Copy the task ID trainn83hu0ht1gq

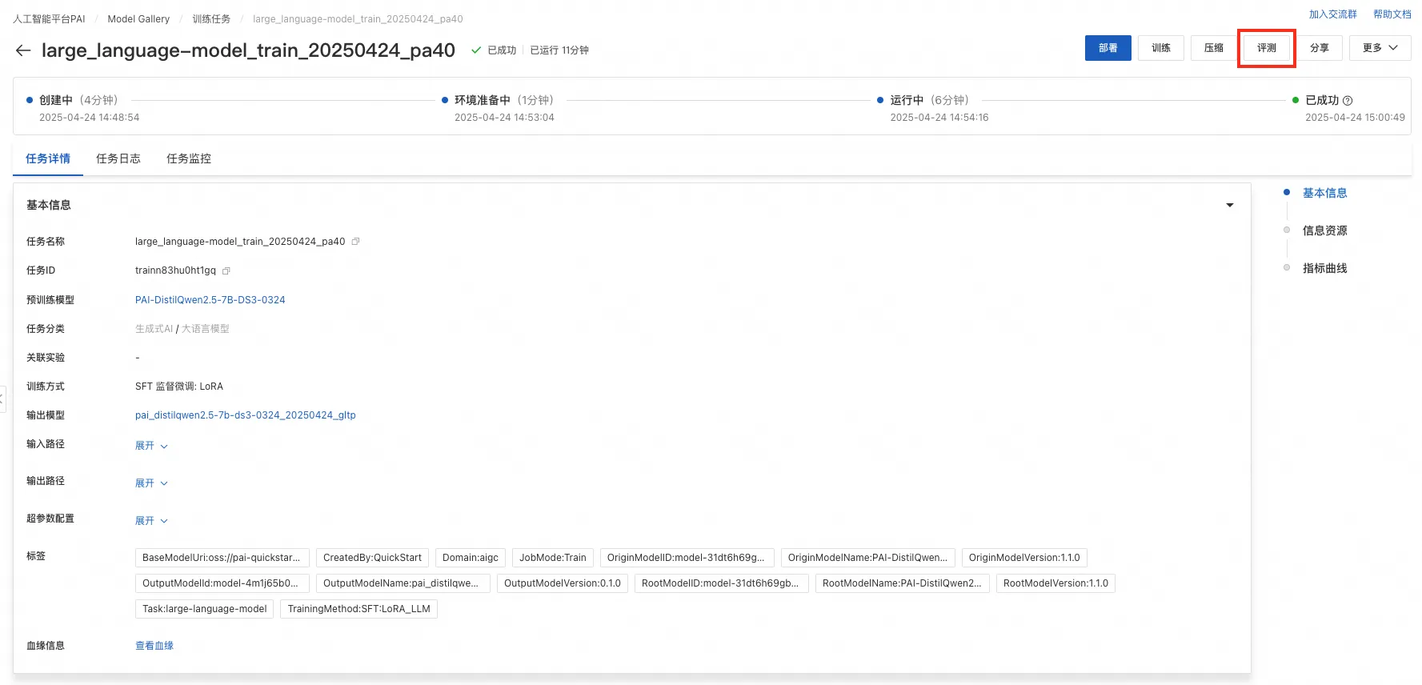[x=227, y=271]
